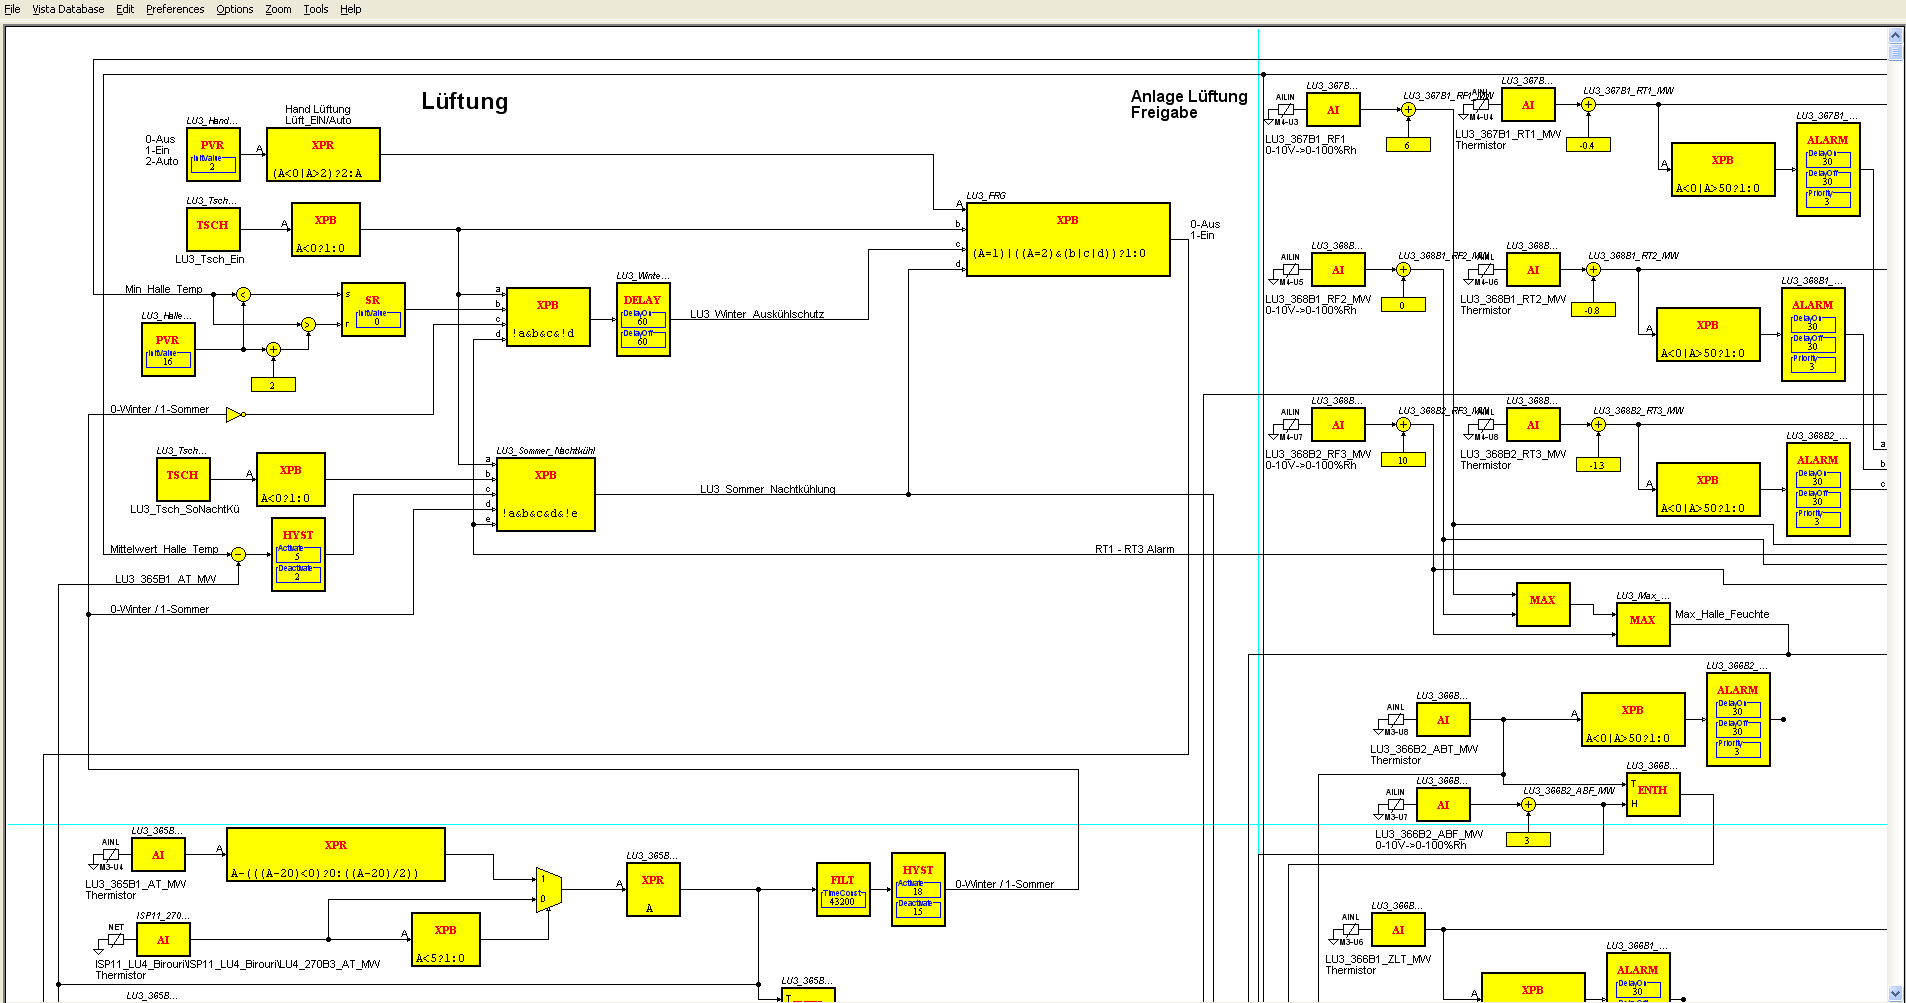
Task: Open the Zoom menu
Action: [x=278, y=9]
